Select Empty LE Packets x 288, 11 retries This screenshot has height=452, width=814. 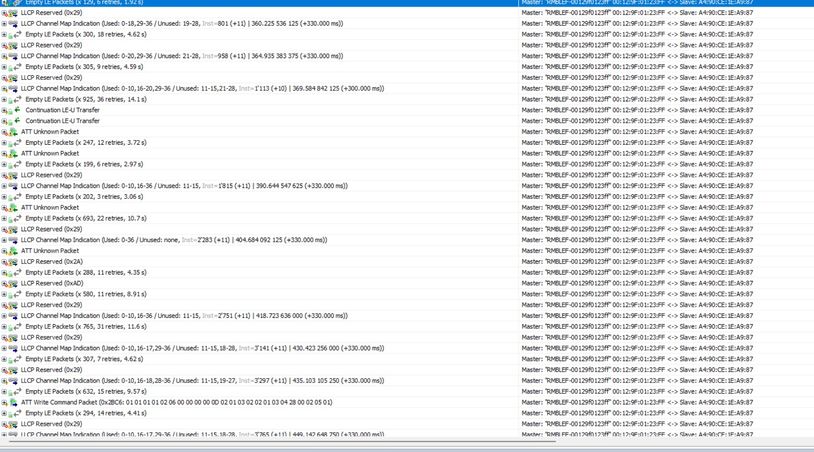(86, 272)
